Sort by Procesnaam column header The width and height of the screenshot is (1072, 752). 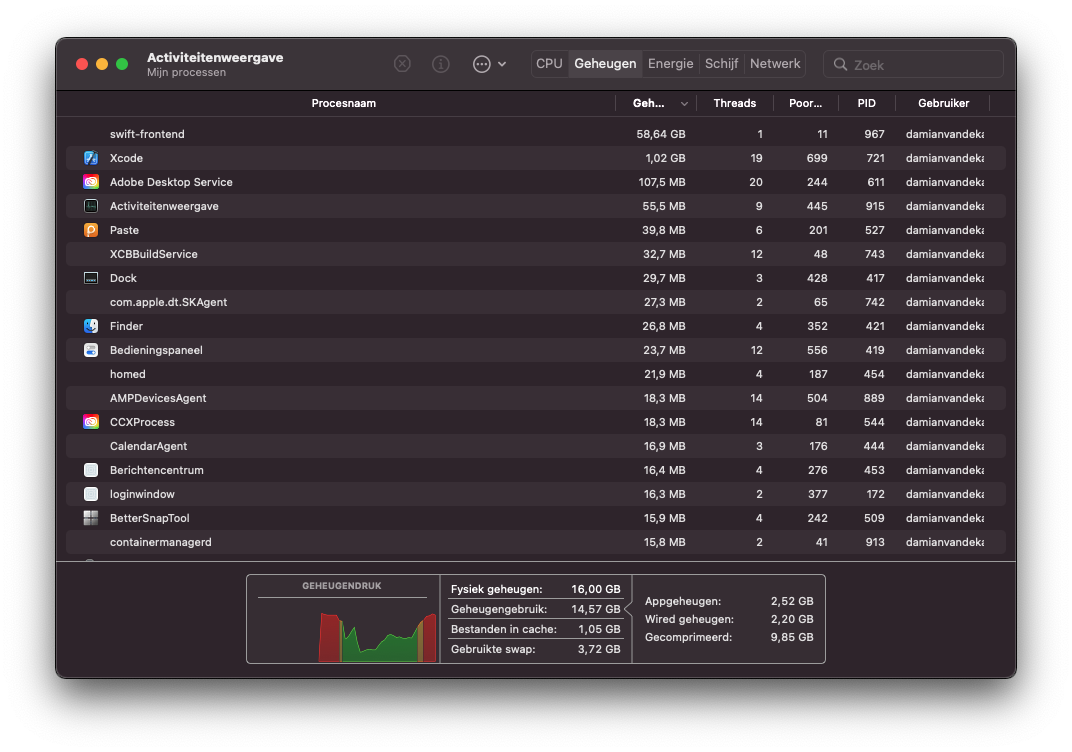[x=343, y=103]
